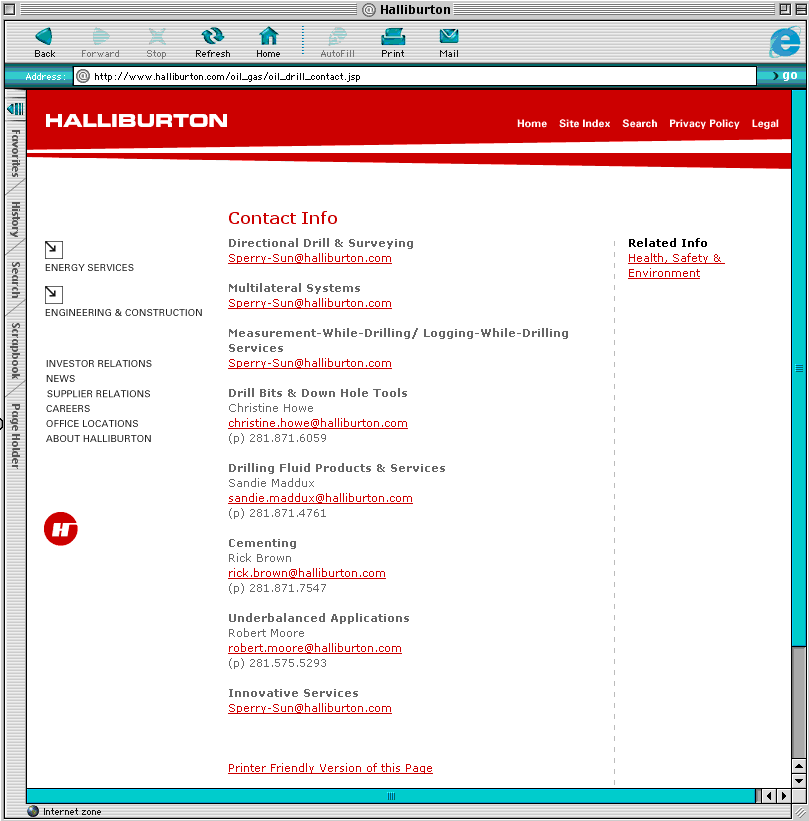Click the vertical scrollbar thumb
This screenshot has width=809, height=821.
[x=799, y=369]
